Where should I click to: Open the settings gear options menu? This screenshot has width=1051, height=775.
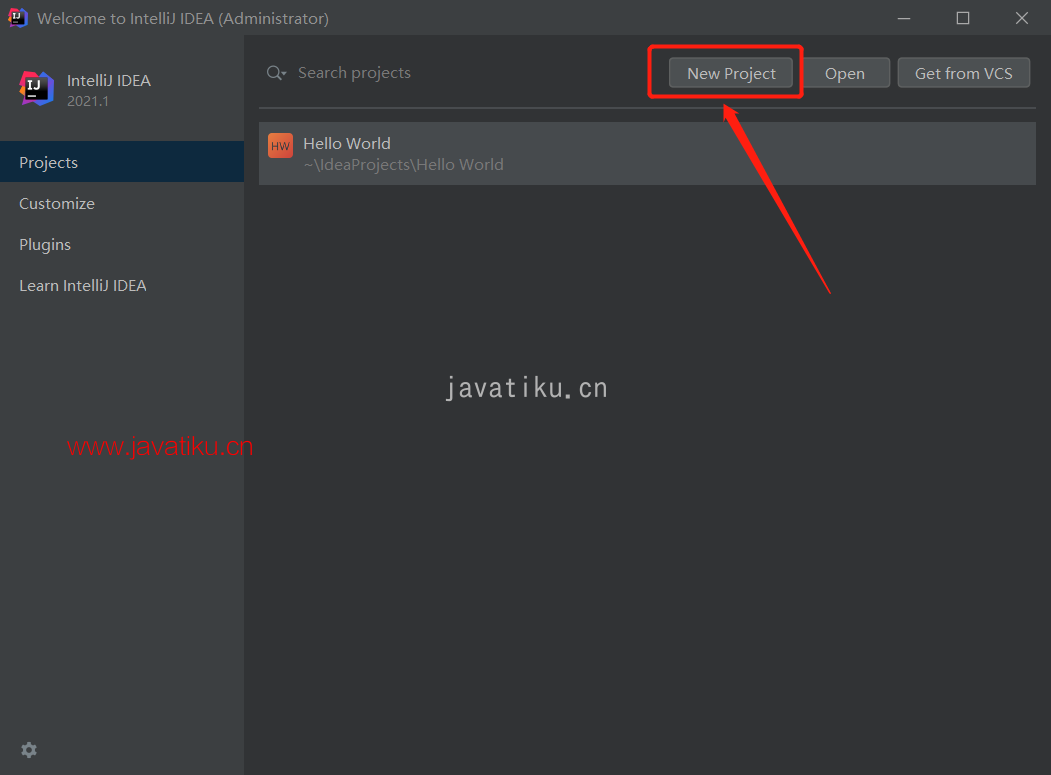pos(29,750)
